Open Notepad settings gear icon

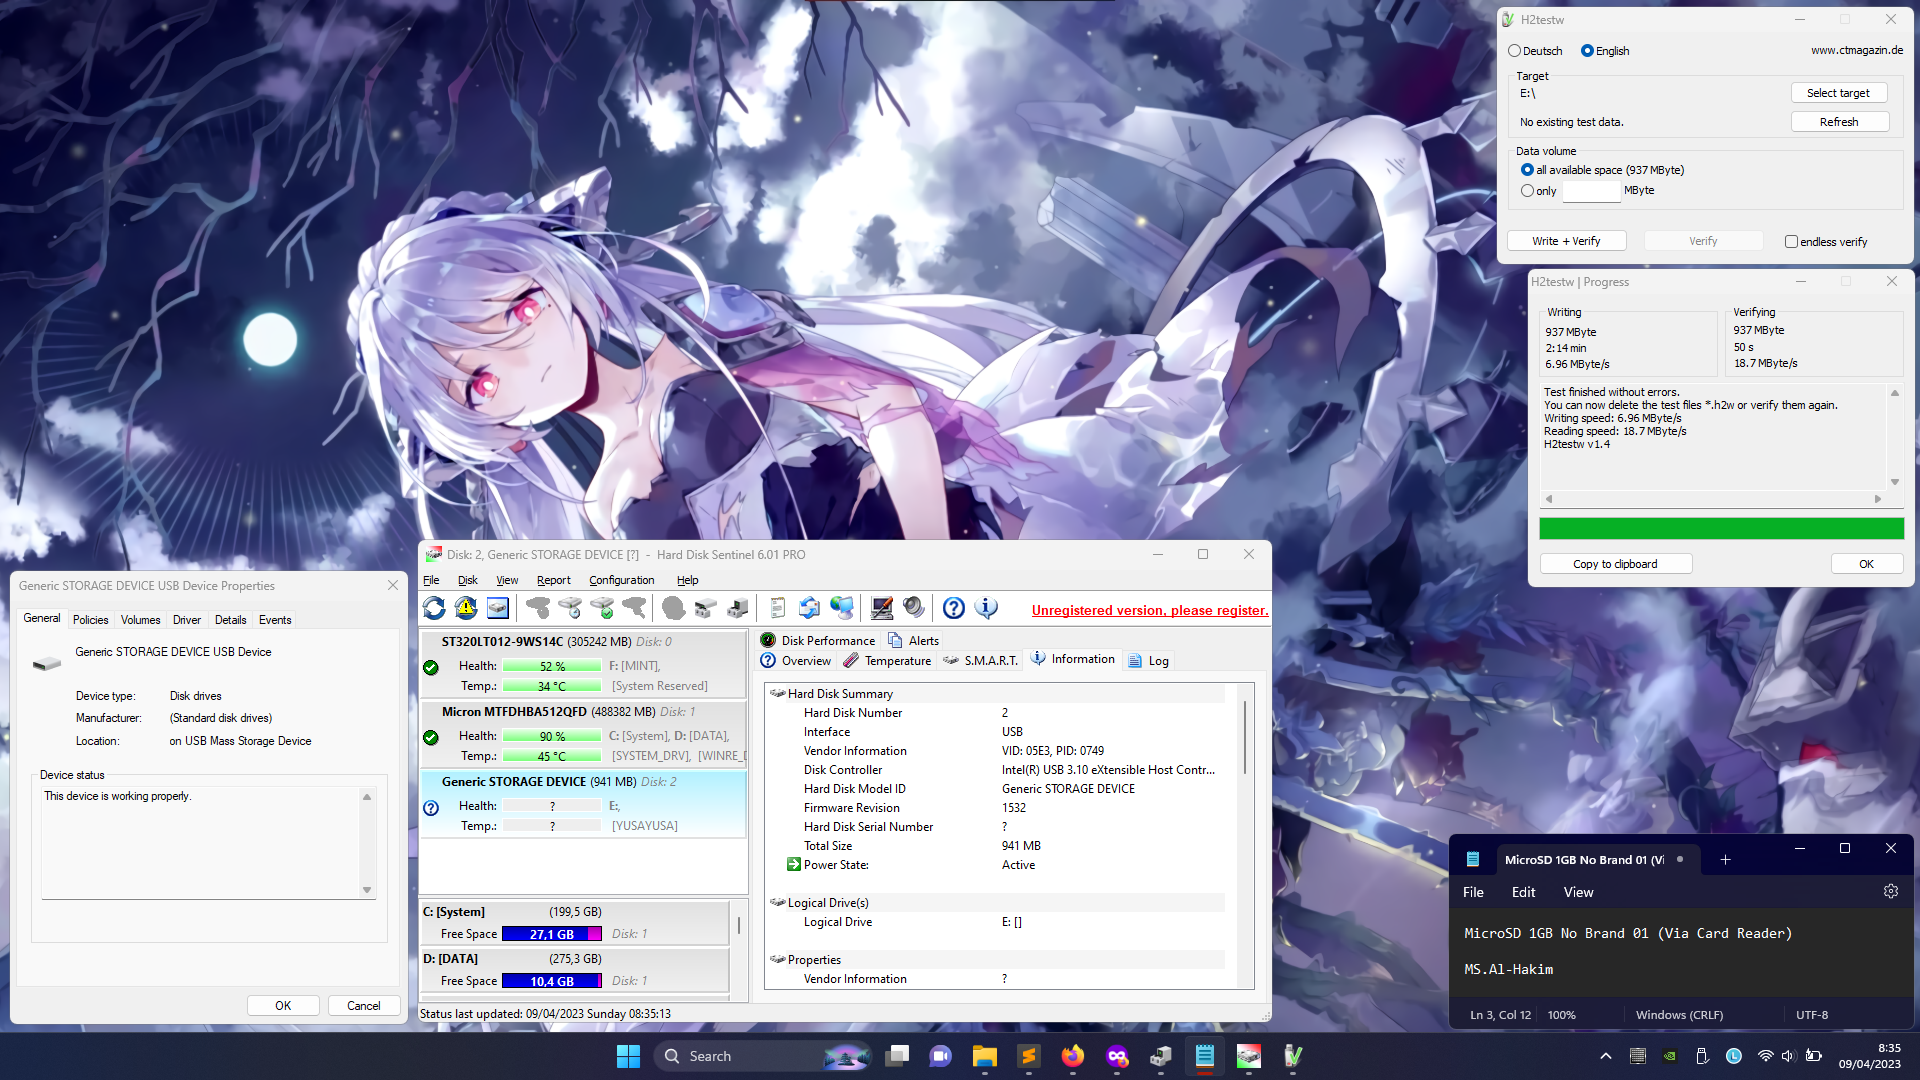pos(1890,891)
